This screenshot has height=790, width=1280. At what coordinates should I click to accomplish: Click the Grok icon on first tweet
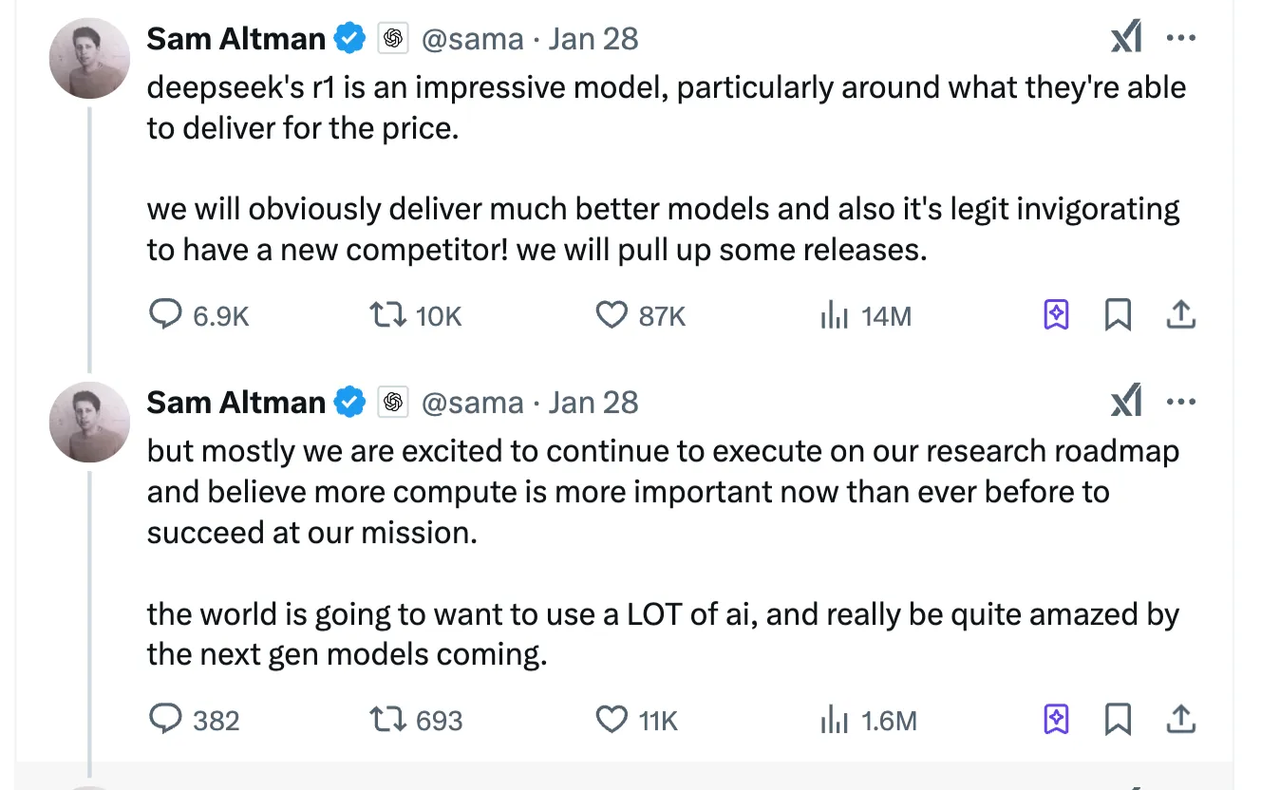(1126, 39)
